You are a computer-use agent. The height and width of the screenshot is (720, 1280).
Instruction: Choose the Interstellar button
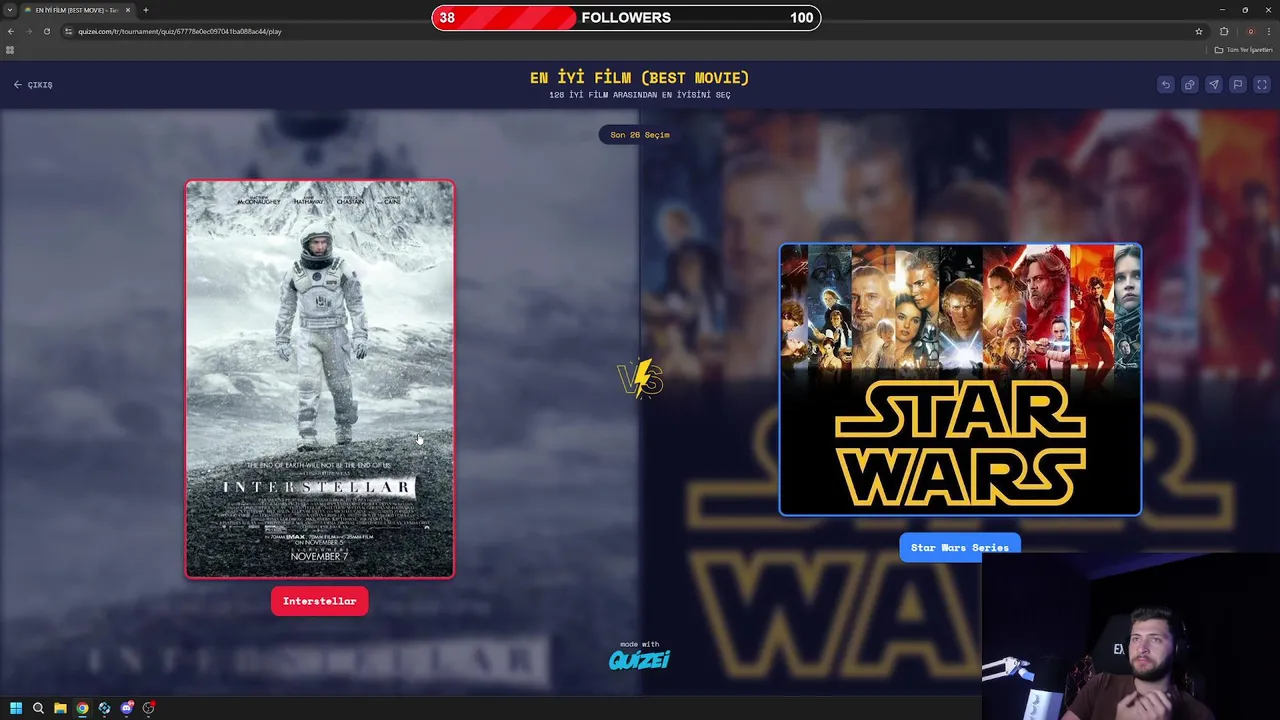tap(320, 601)
